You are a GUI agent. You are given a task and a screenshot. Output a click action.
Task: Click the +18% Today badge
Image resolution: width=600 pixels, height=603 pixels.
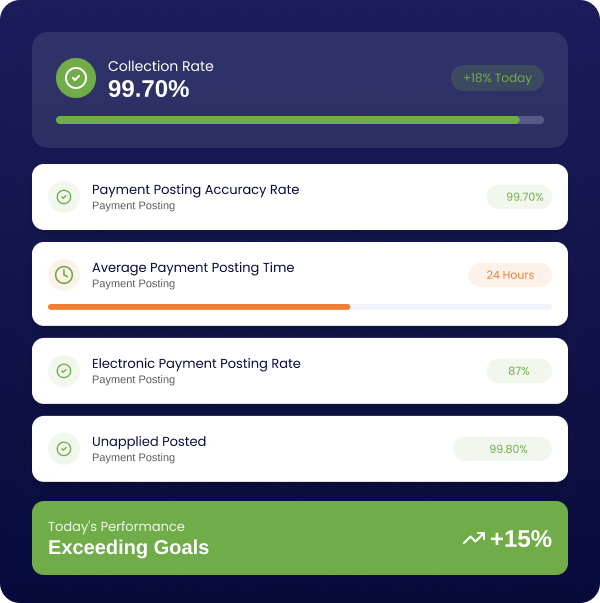tap(497, 78)
